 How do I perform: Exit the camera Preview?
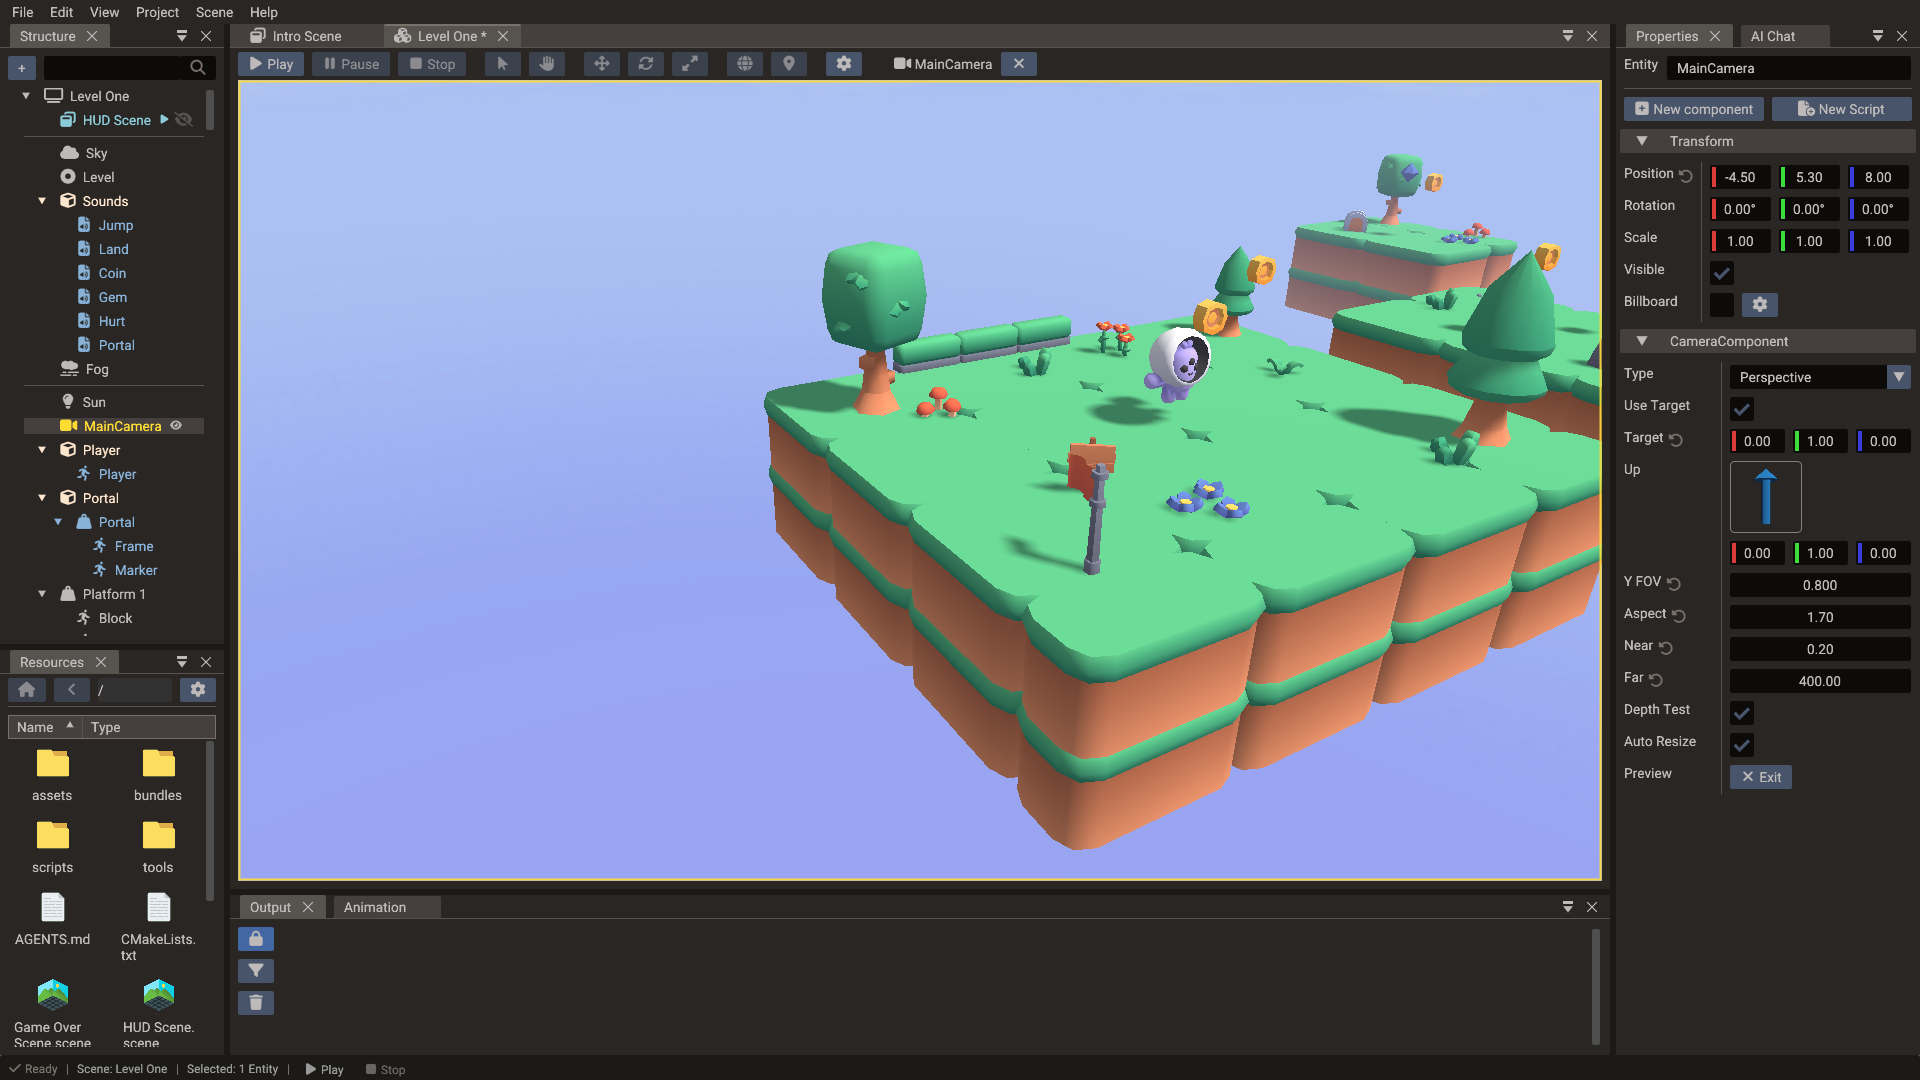tap(1761, 777)
